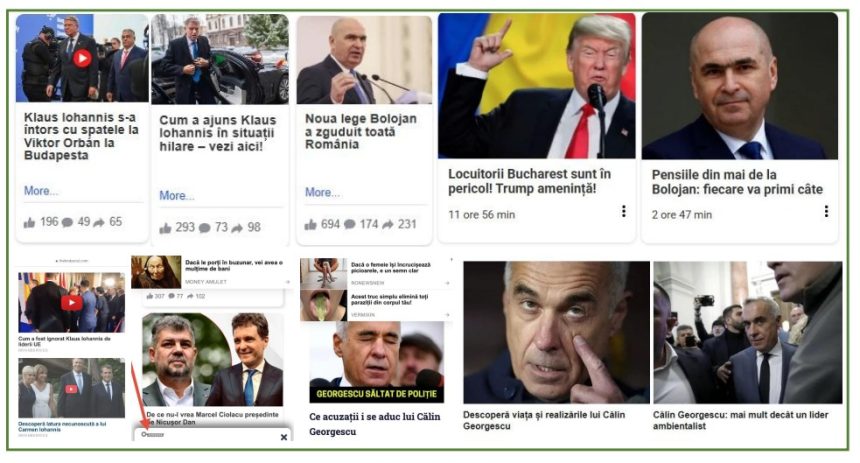Open Descoperă viața și realizările lui Călin Georgescu

coord(544,420)
